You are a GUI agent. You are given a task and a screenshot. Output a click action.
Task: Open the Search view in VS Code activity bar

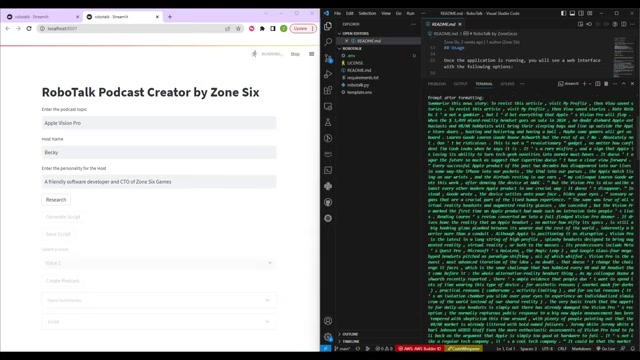pos(328,42)
